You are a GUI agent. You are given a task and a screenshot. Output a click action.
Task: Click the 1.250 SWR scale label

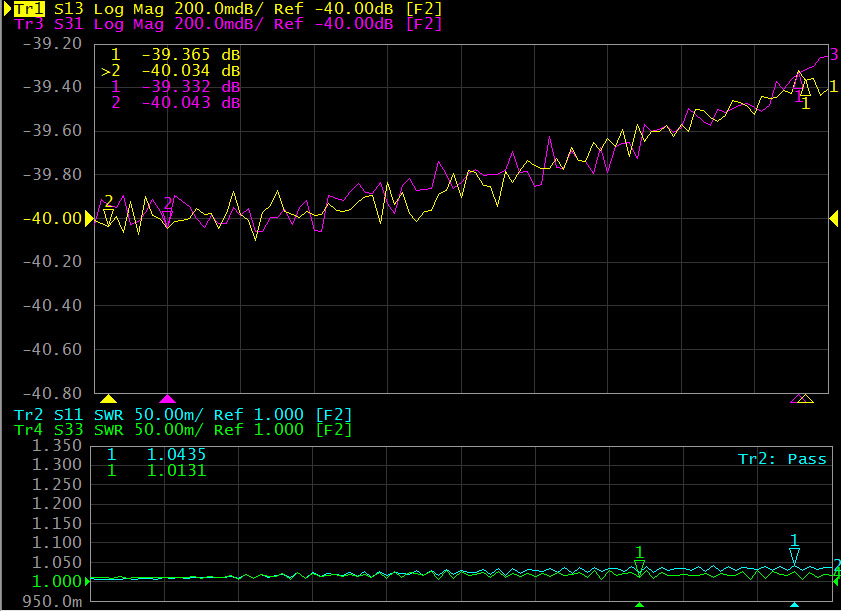point(57,484)
